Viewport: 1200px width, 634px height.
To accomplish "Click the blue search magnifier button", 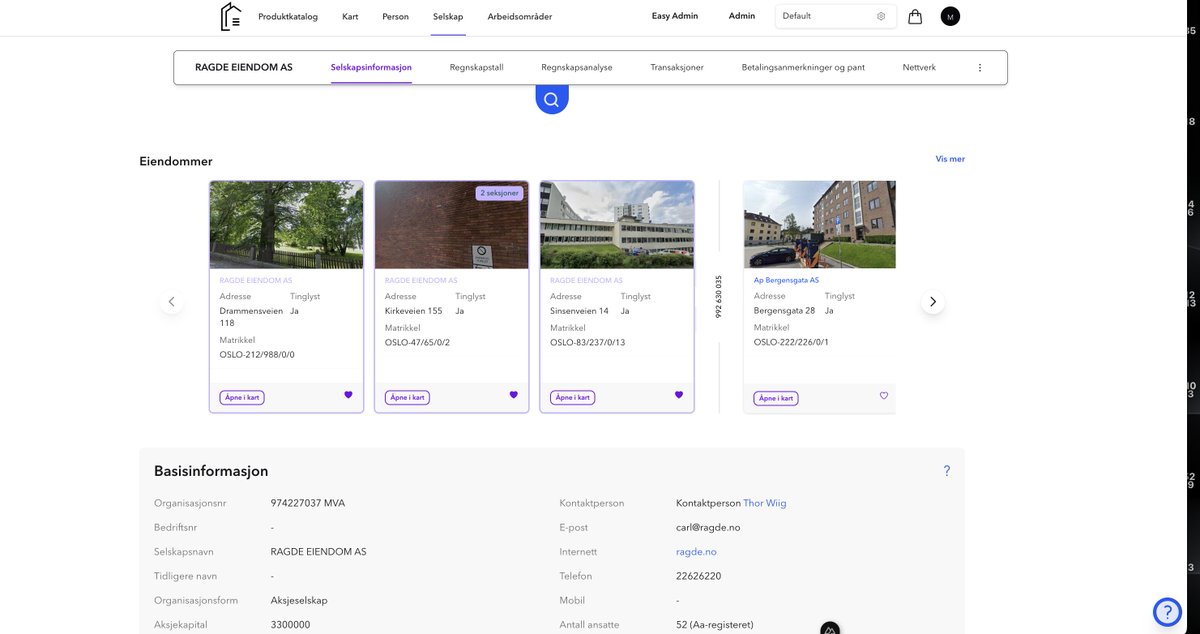I will (551, 99).
